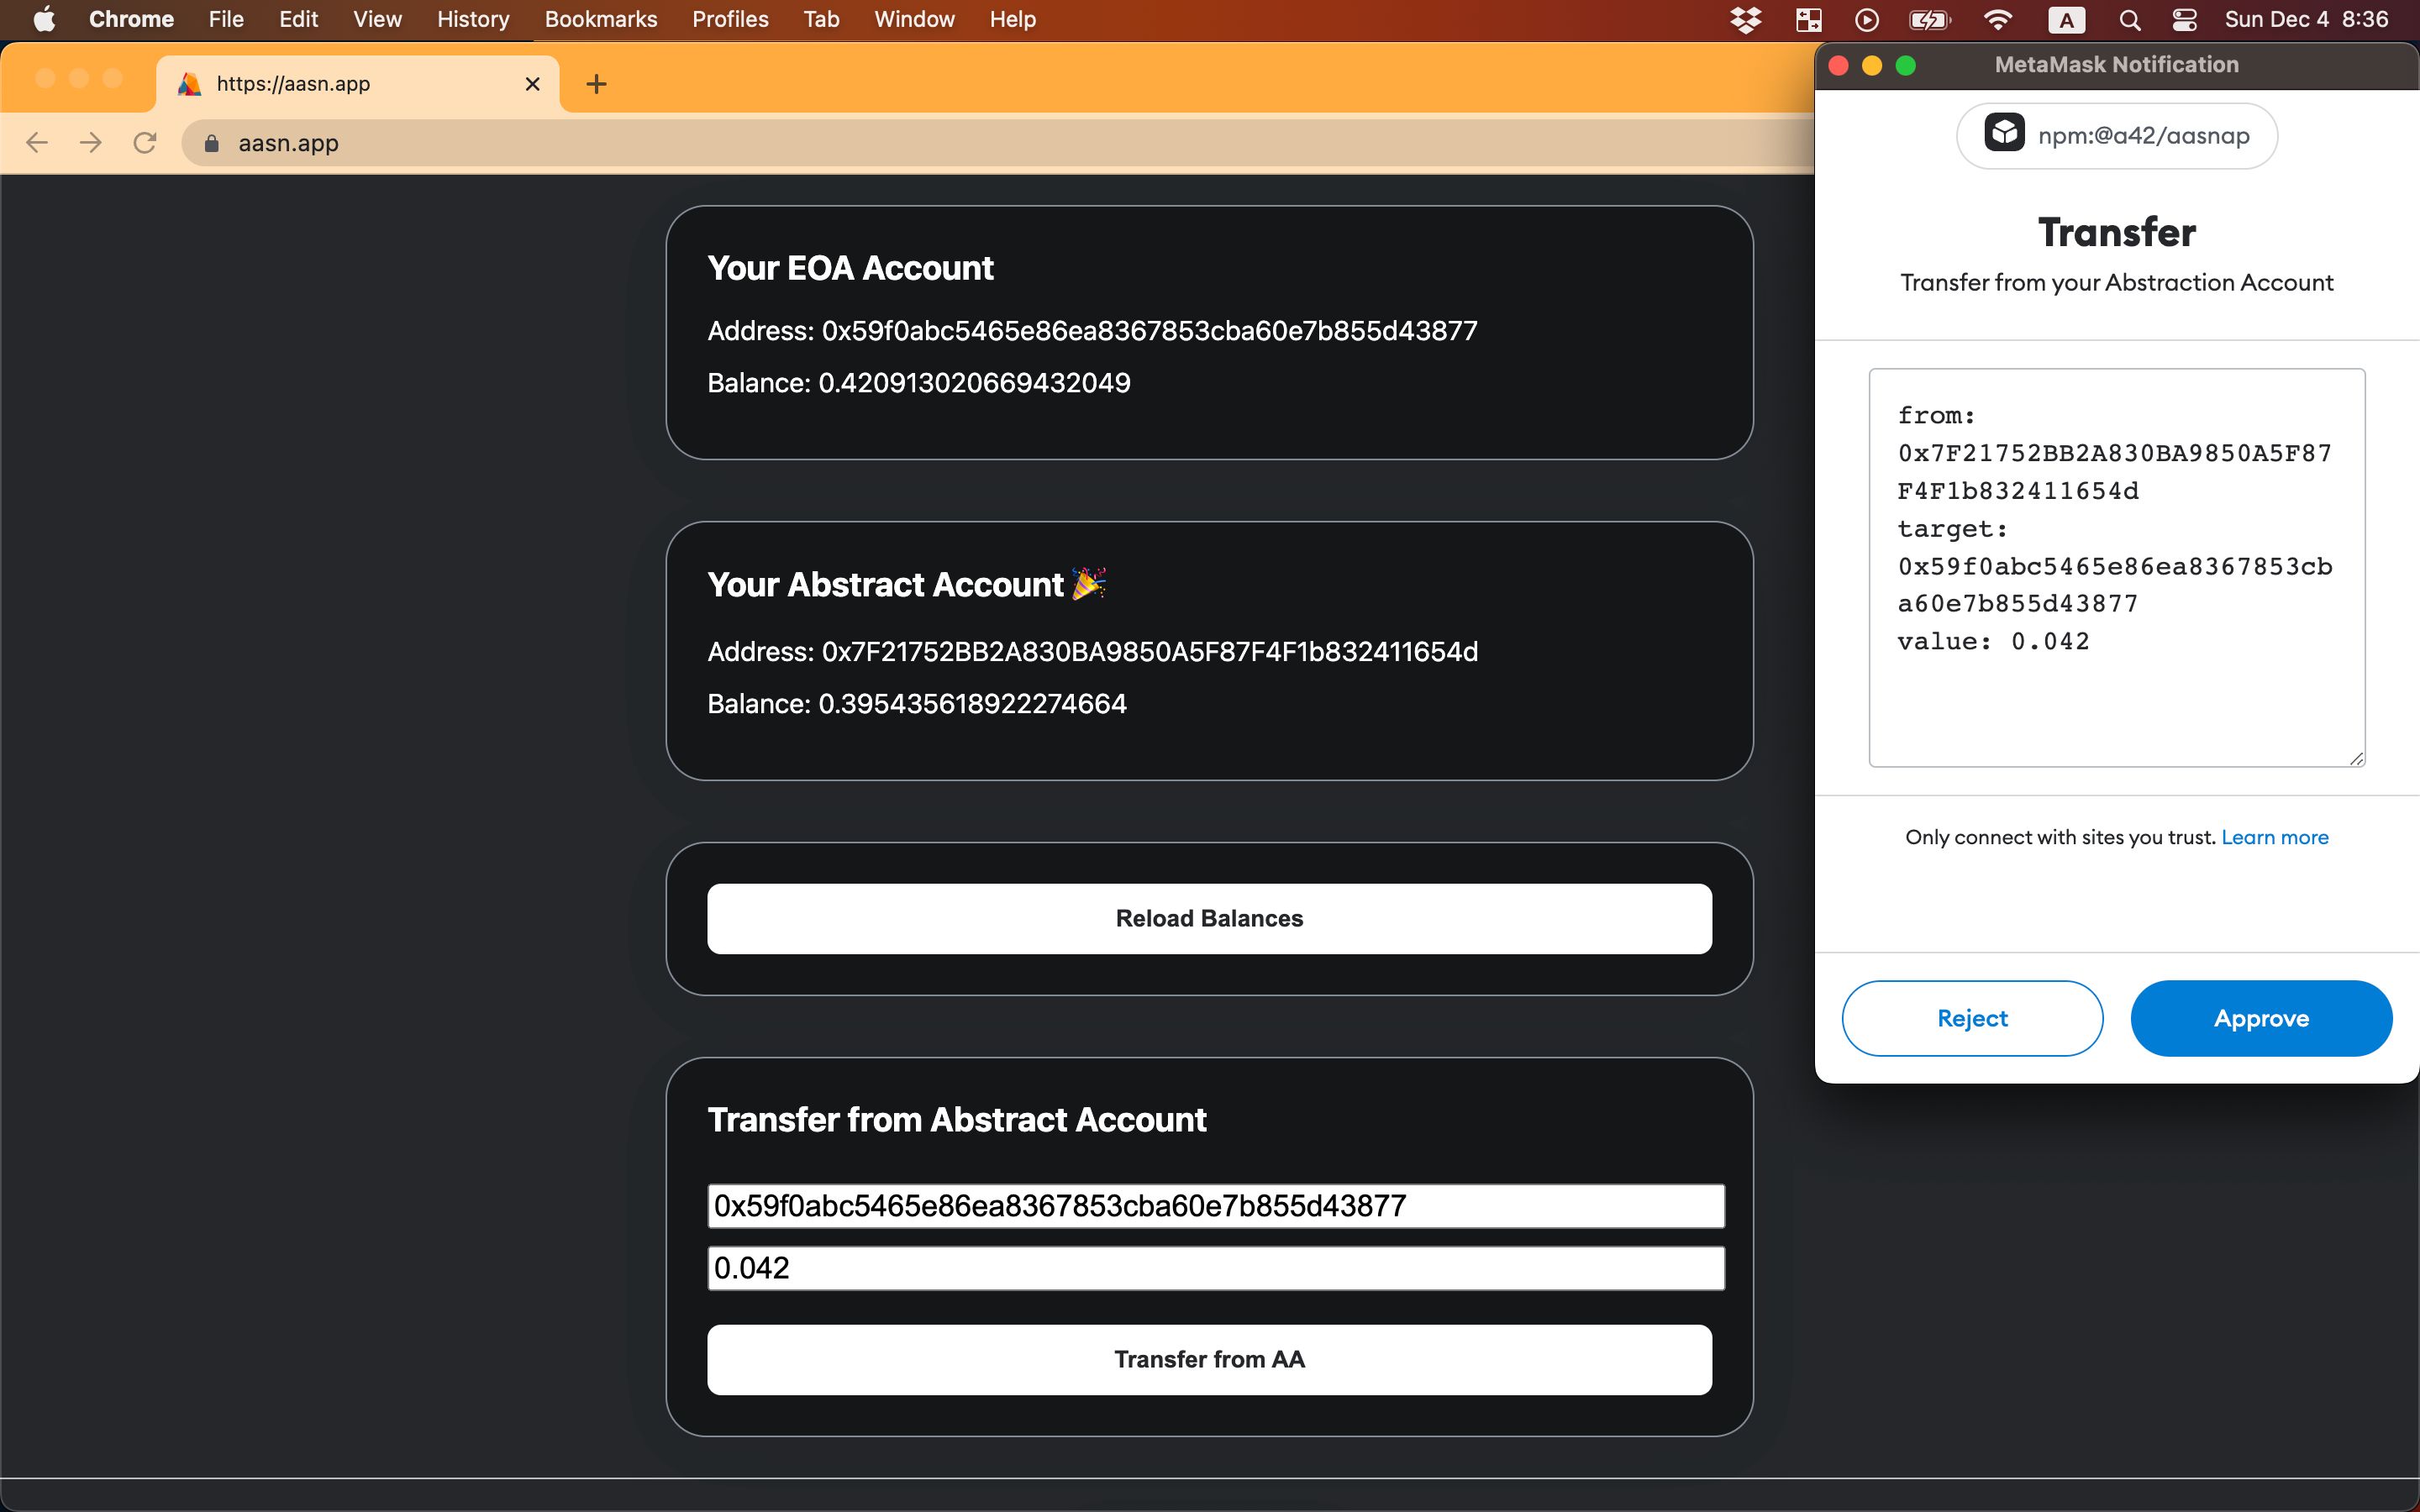2420x1512 pixels.
Task: Approve the MetaMask transfer
Action: click(x=2261, y=1018)
